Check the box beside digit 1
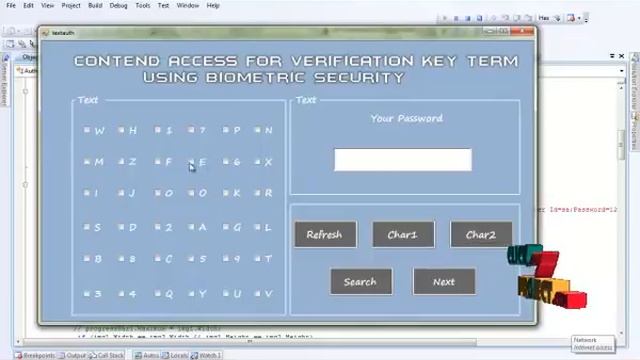 158,130
